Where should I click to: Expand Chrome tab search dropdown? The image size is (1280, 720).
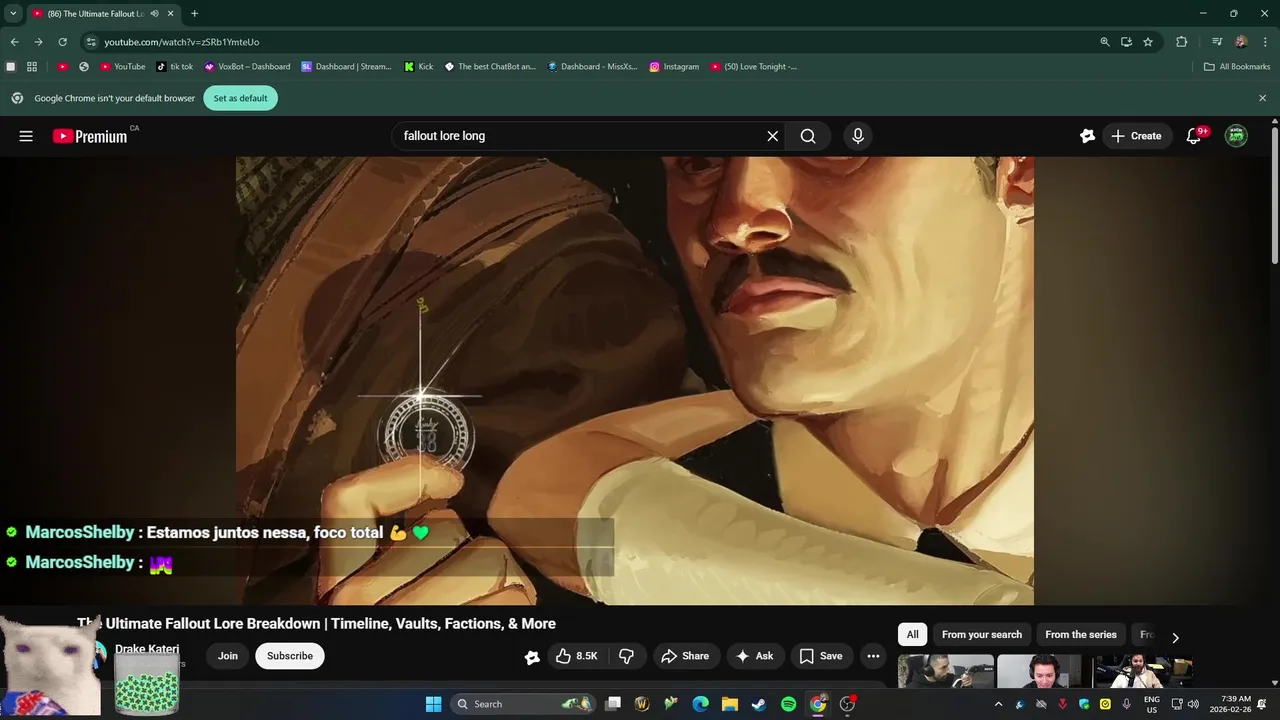point(13,14)
